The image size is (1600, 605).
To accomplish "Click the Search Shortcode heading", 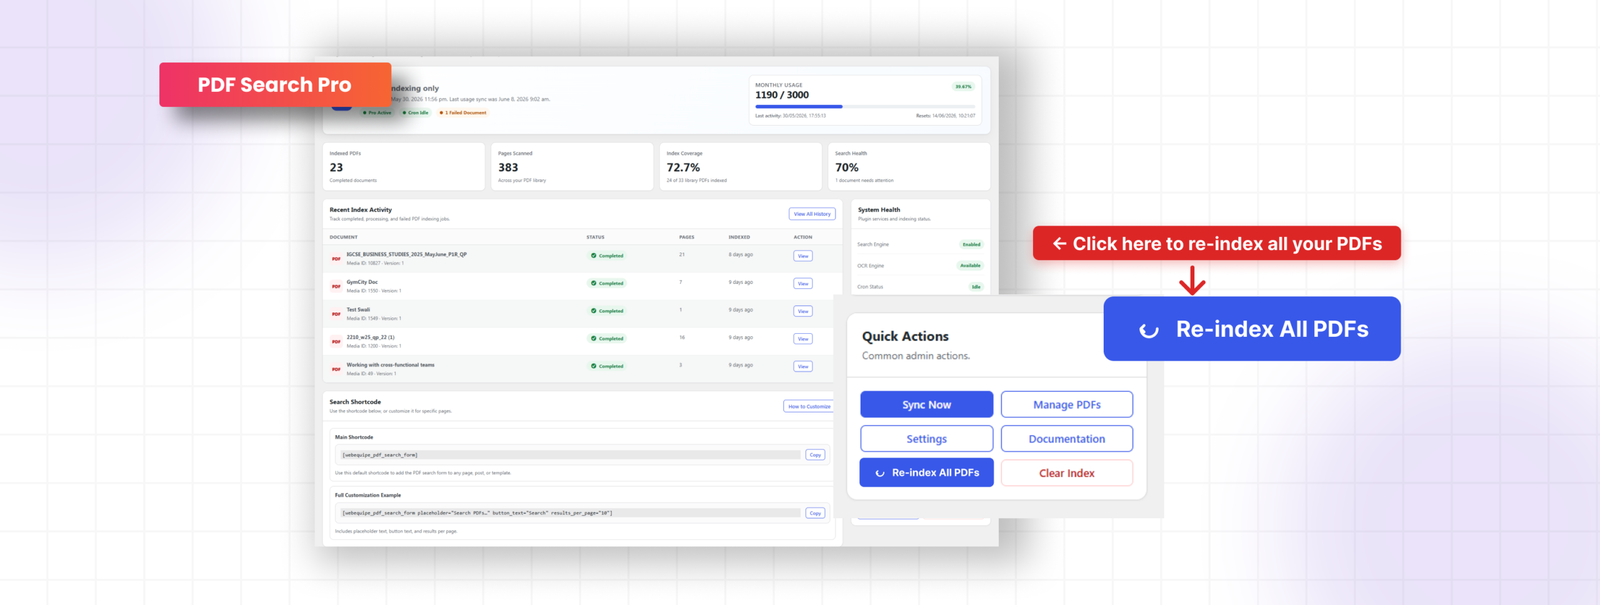I will [x=355, y=402].
